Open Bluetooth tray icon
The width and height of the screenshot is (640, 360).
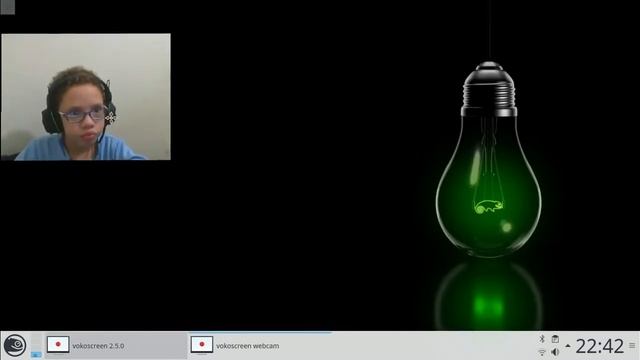[542, 339]
